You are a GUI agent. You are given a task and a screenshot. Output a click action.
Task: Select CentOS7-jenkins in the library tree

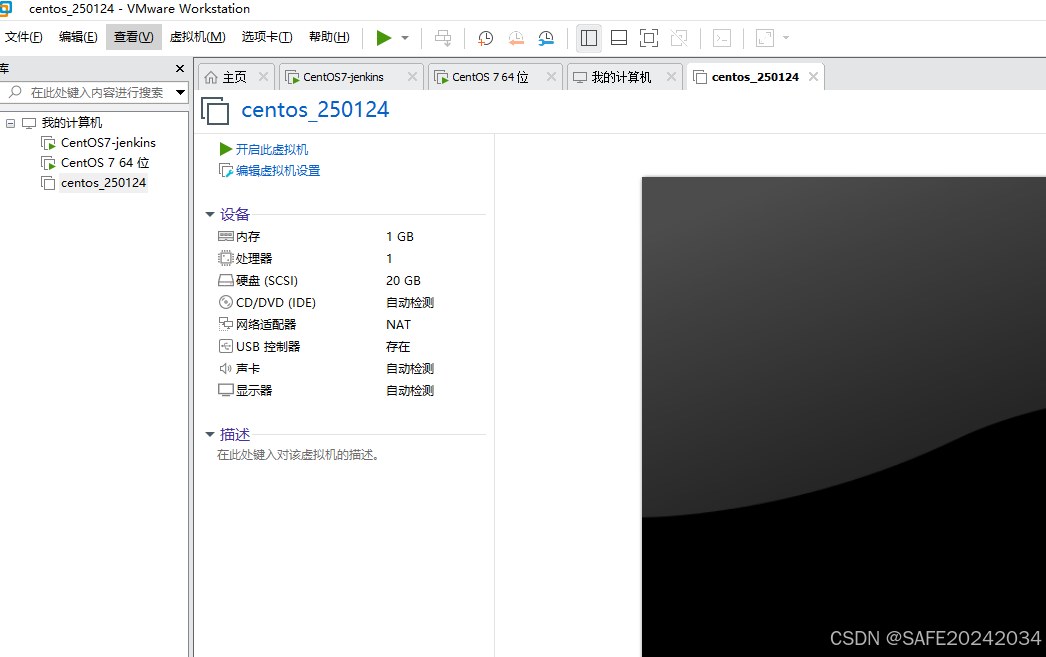(108, 143)
